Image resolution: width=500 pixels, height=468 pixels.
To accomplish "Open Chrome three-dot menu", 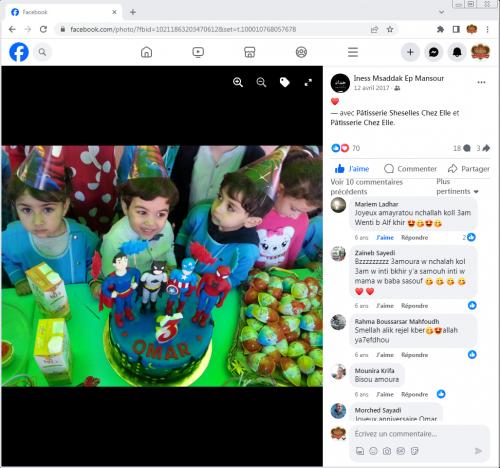I will [x=487, y=29].
